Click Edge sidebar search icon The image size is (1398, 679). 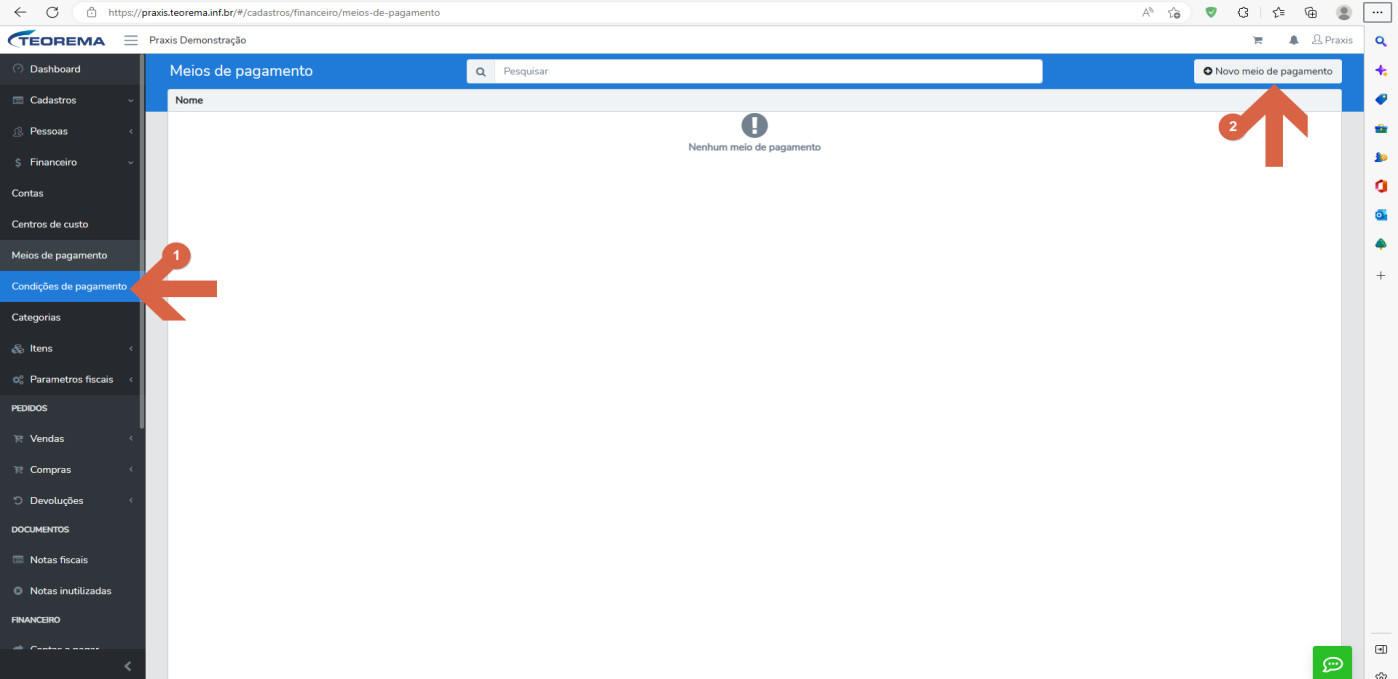pyautogui.click(x=1381, y=41)
